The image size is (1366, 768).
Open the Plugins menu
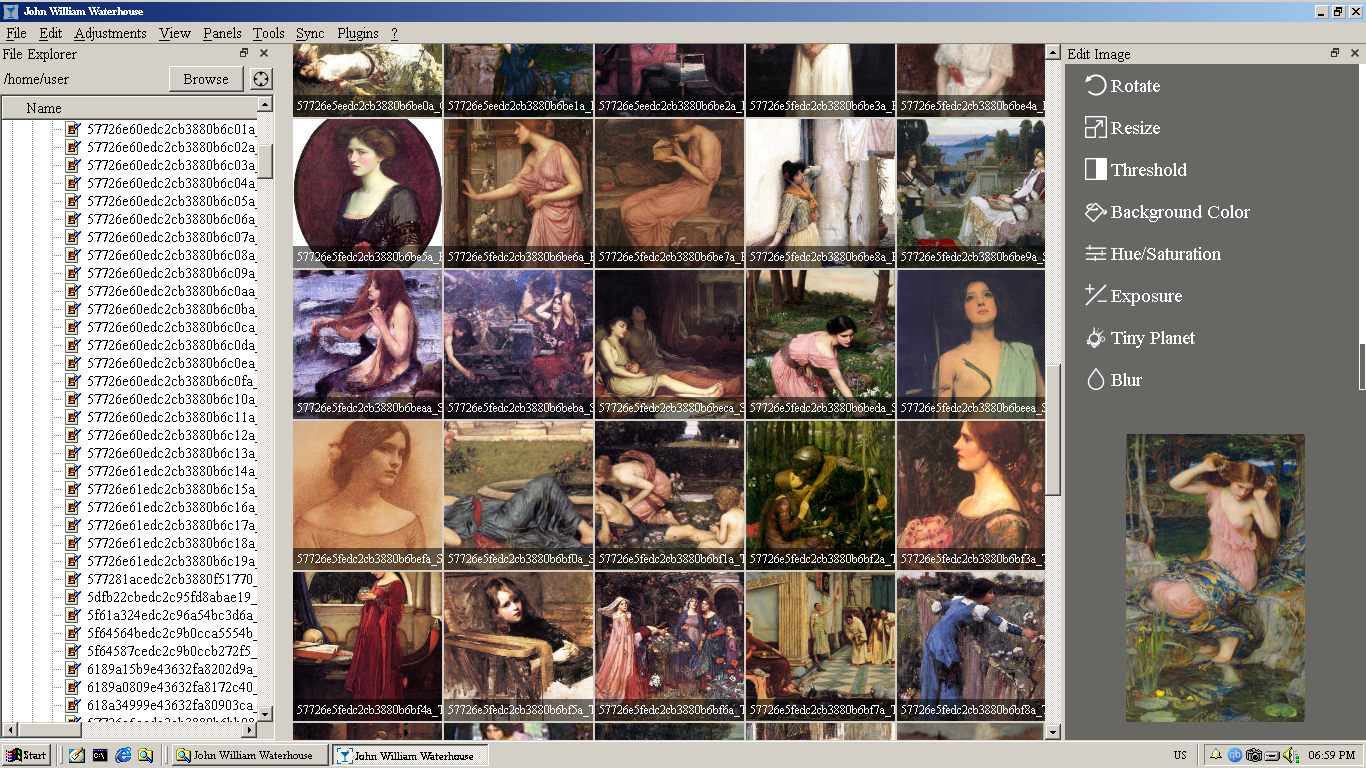(358, 33)
